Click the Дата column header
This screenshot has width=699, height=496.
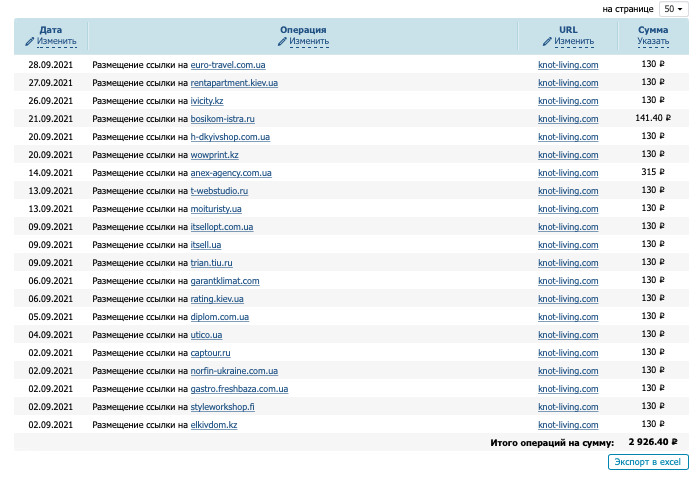51,30
